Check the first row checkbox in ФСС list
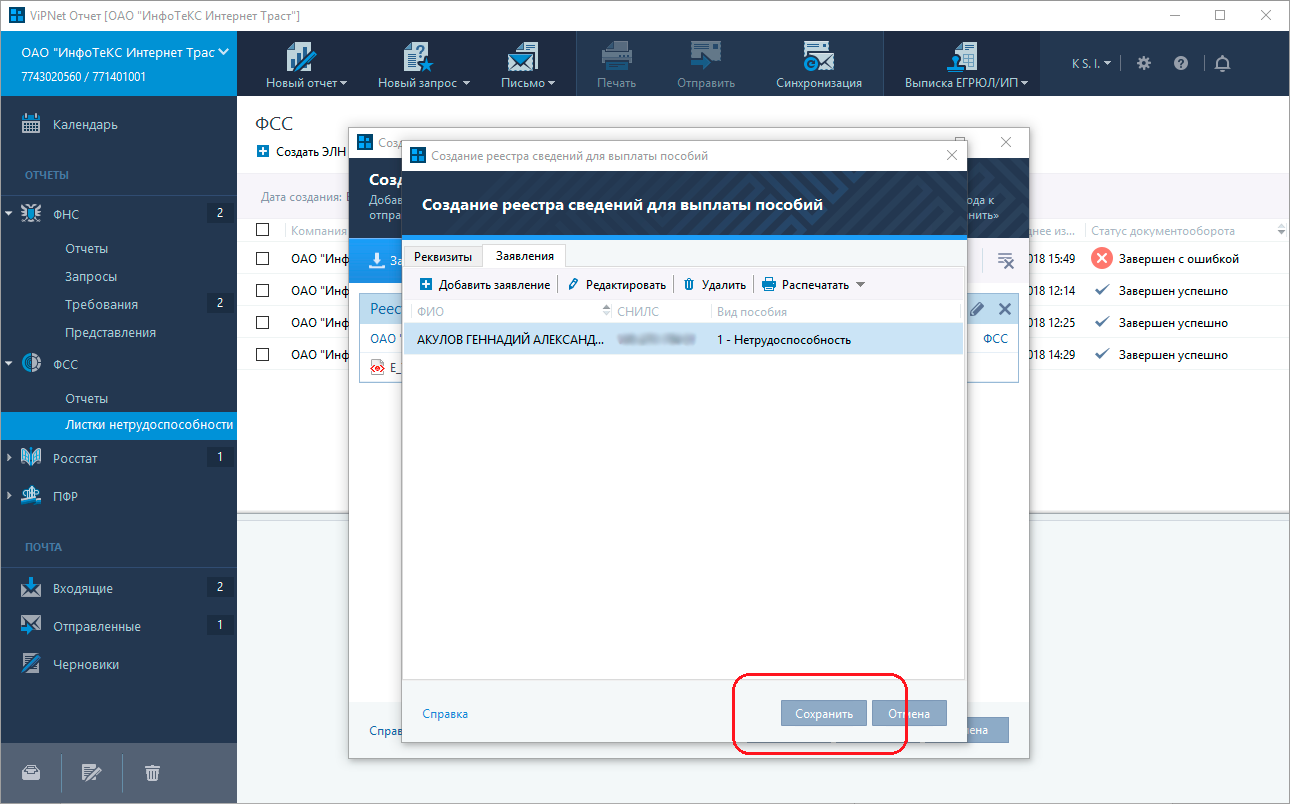Viewport: 1290px width, 804px height. tap(263, 259)
